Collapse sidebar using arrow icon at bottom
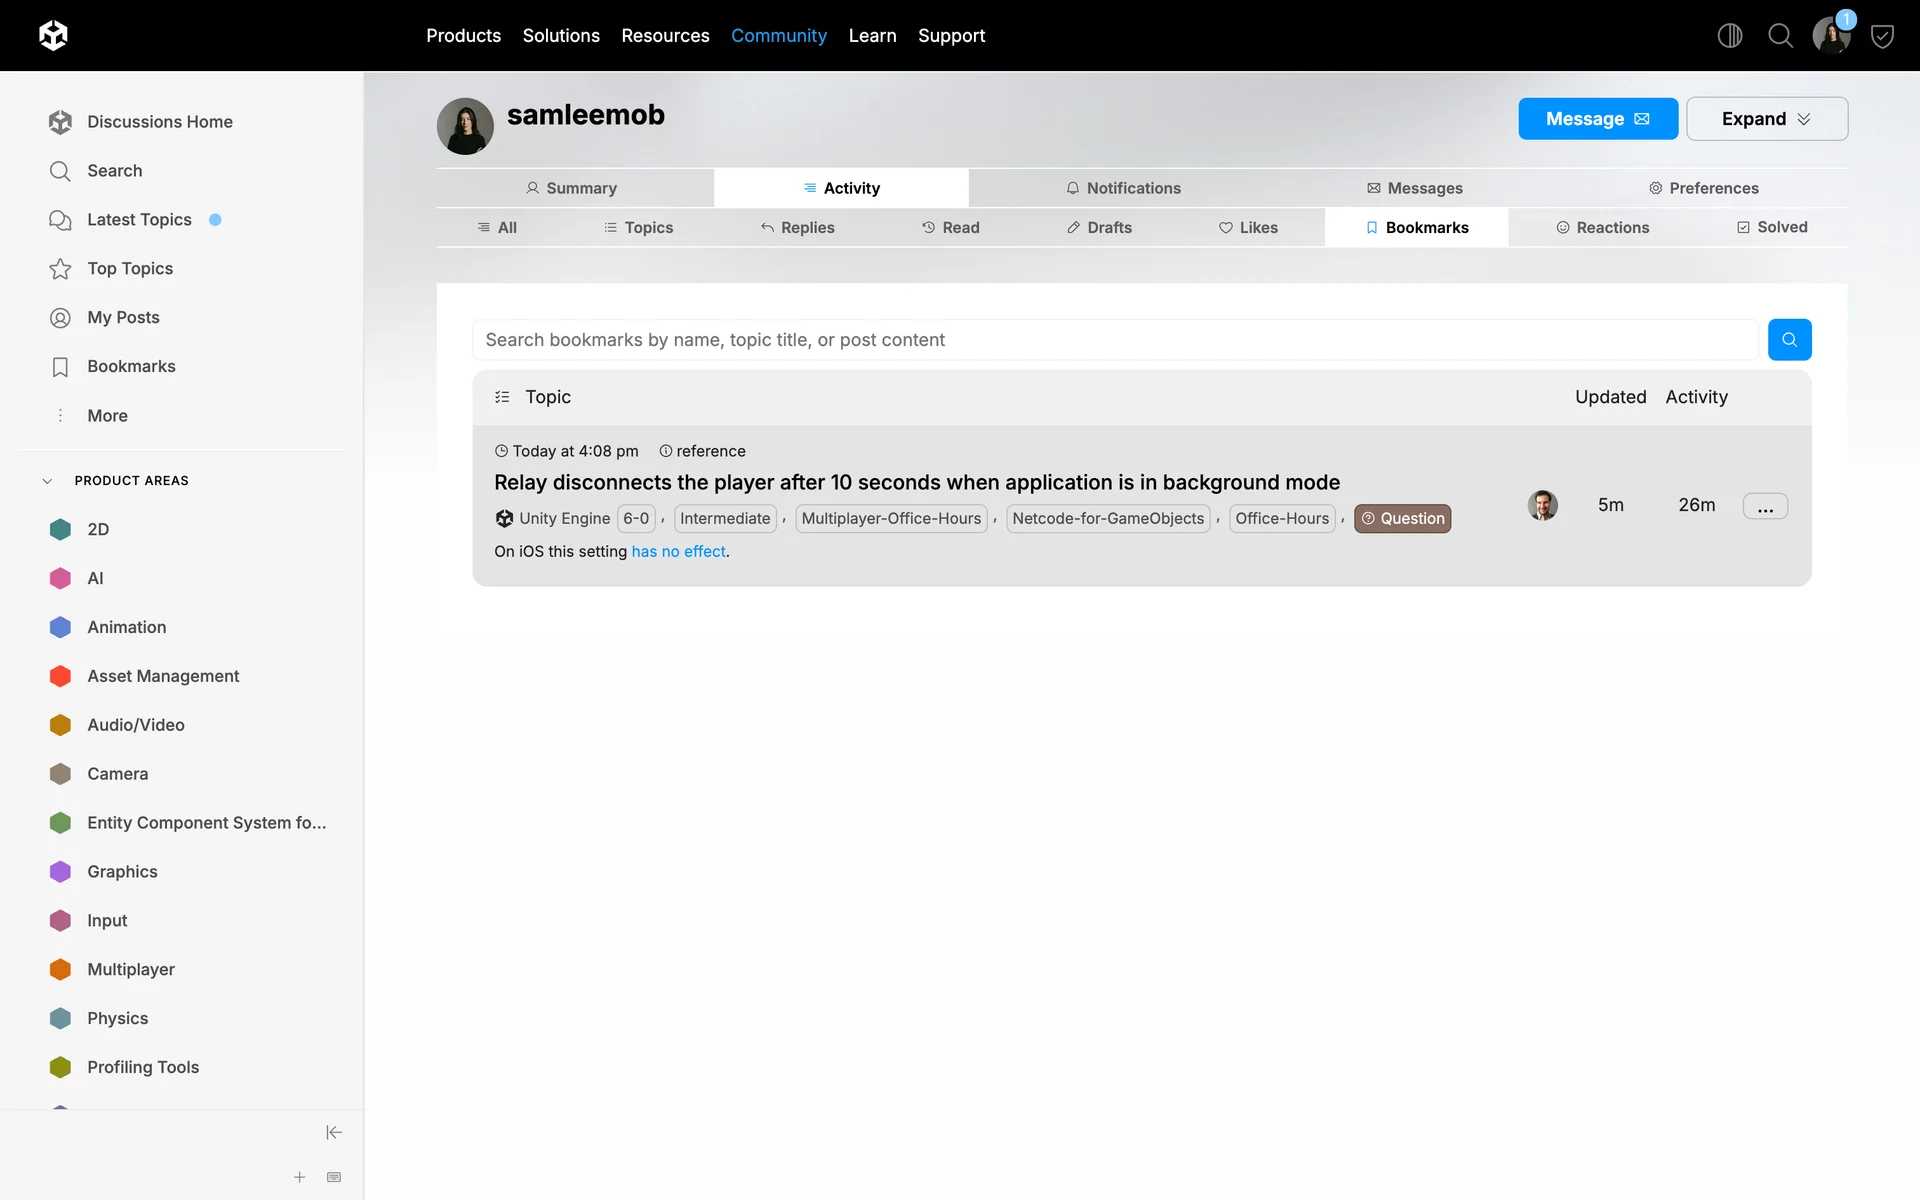Viewport: 1920px width, 1200px height. [334, 1132]
